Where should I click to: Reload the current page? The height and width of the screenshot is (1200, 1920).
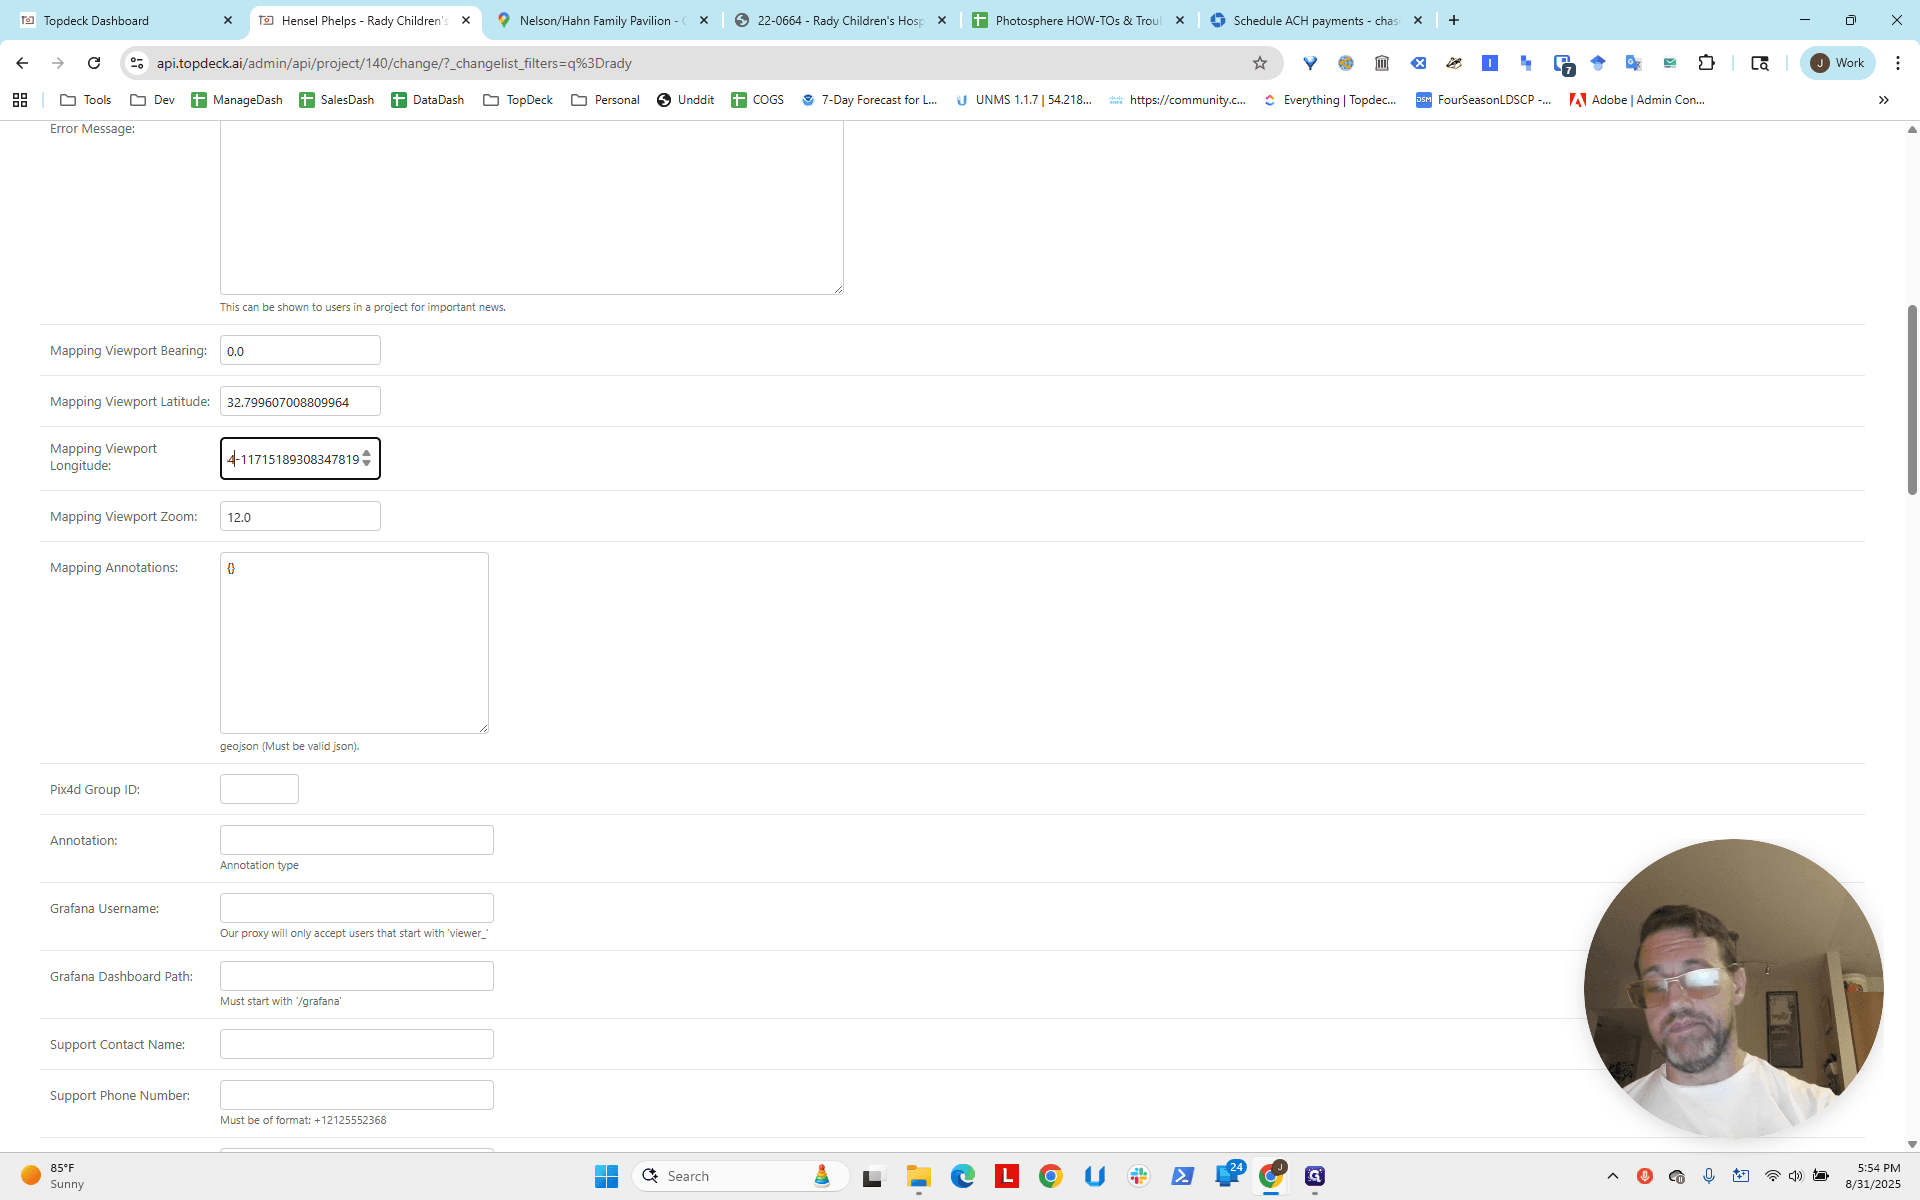click(x=94, y=63)
